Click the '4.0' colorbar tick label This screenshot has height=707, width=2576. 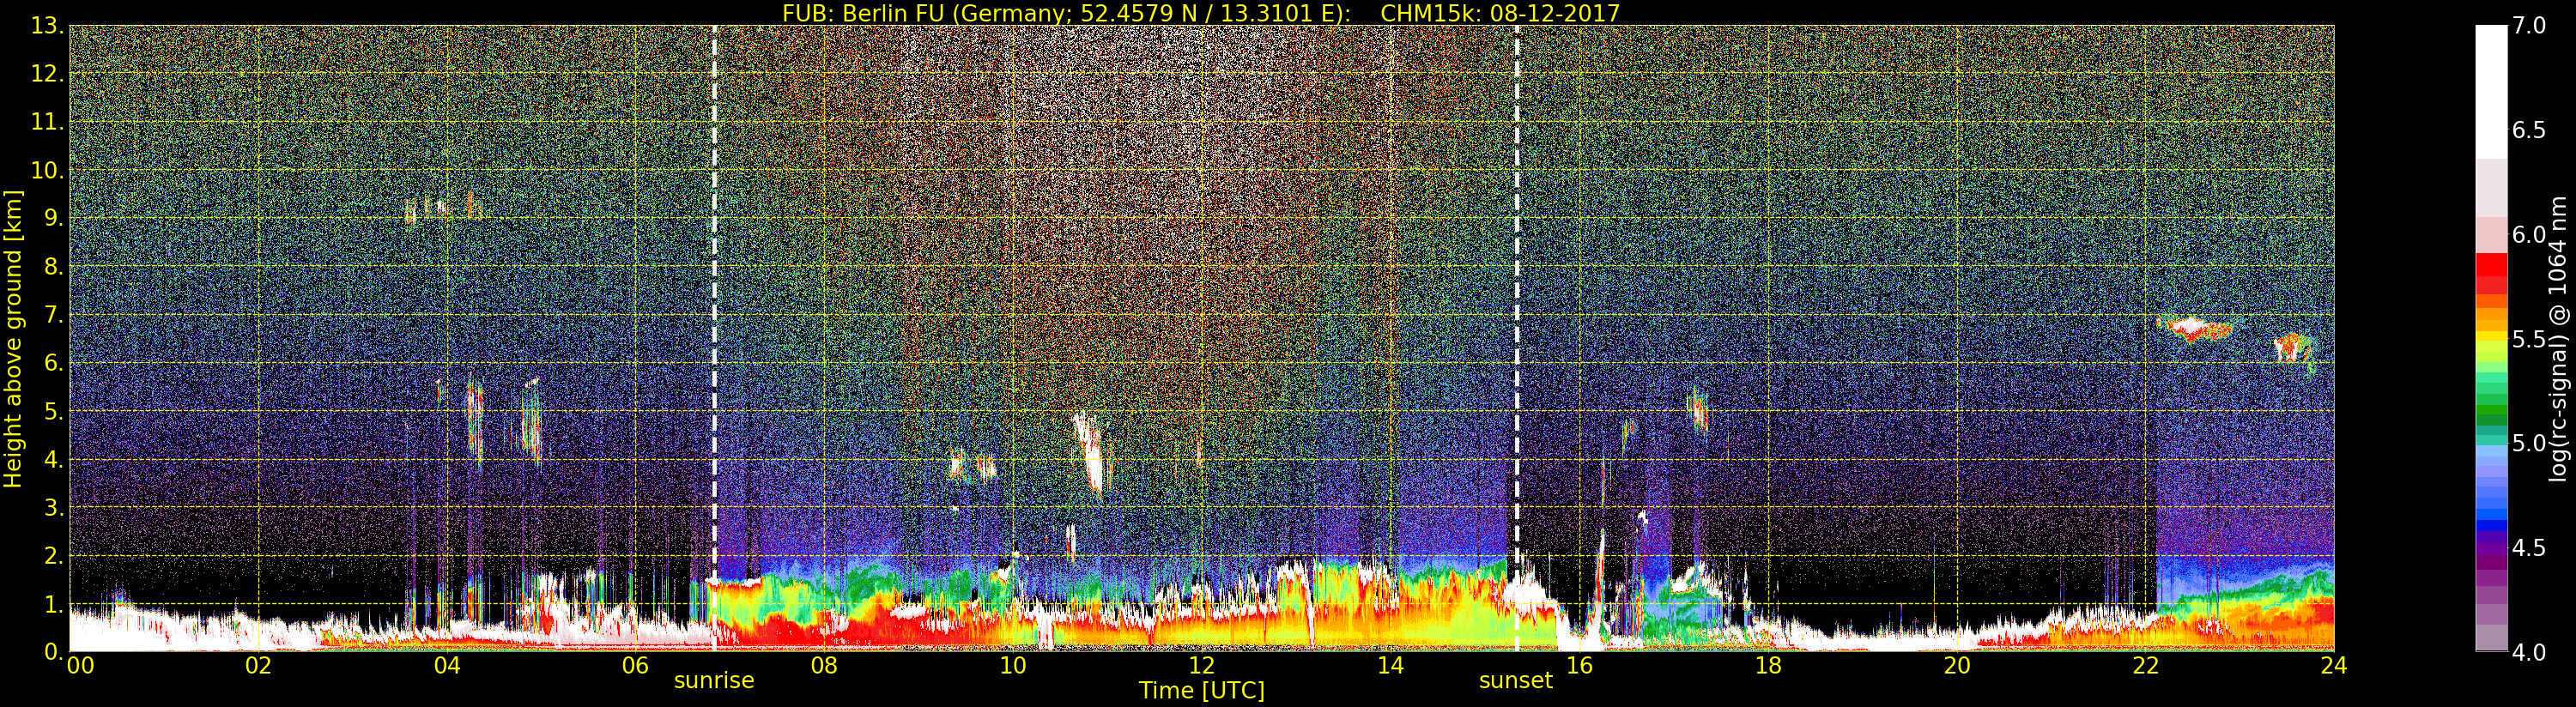(x=2530, y=652)
